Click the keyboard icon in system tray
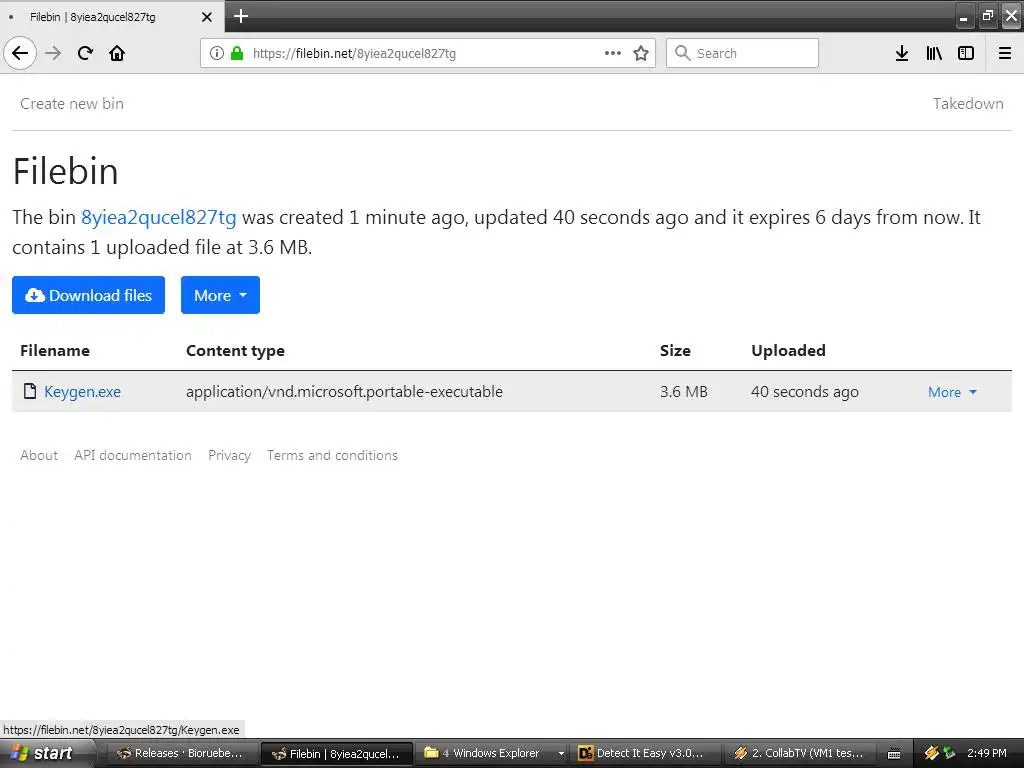Image resolution: width=1024 pixels, height=768 pixels. point(894,754)
